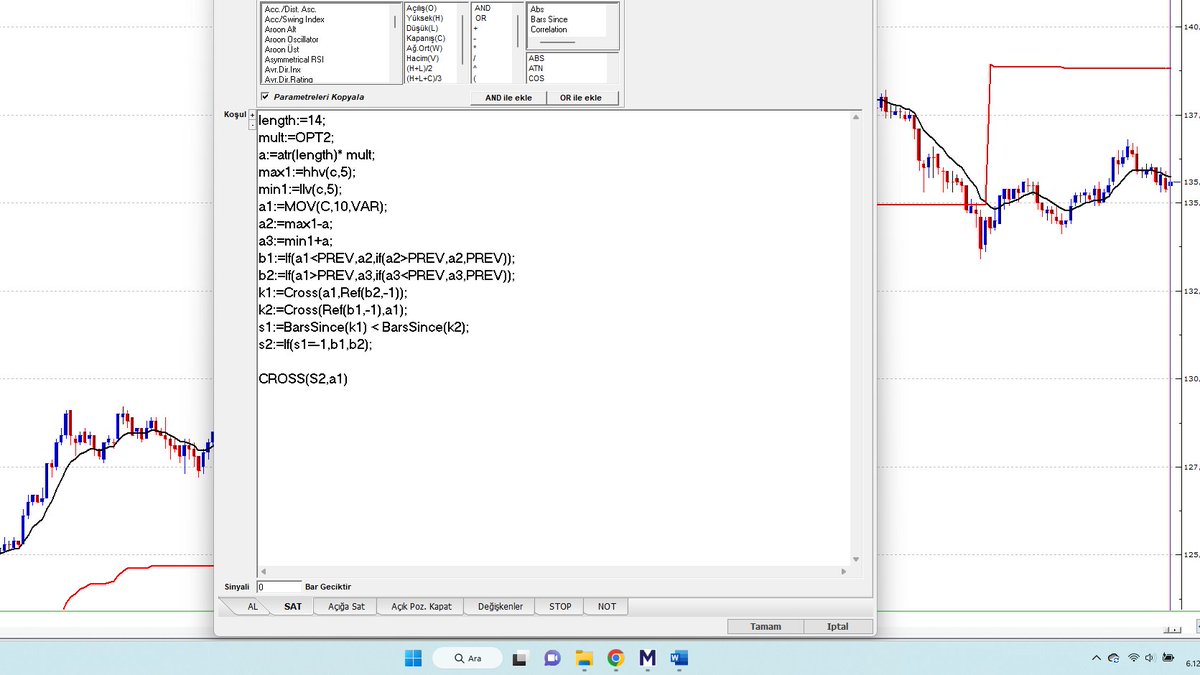Select Avr.Dir.Inx in indicator list
Image resolution: width=1200 pixels, height=675 pixels.
pyautogui.click(x=285, y=69)
